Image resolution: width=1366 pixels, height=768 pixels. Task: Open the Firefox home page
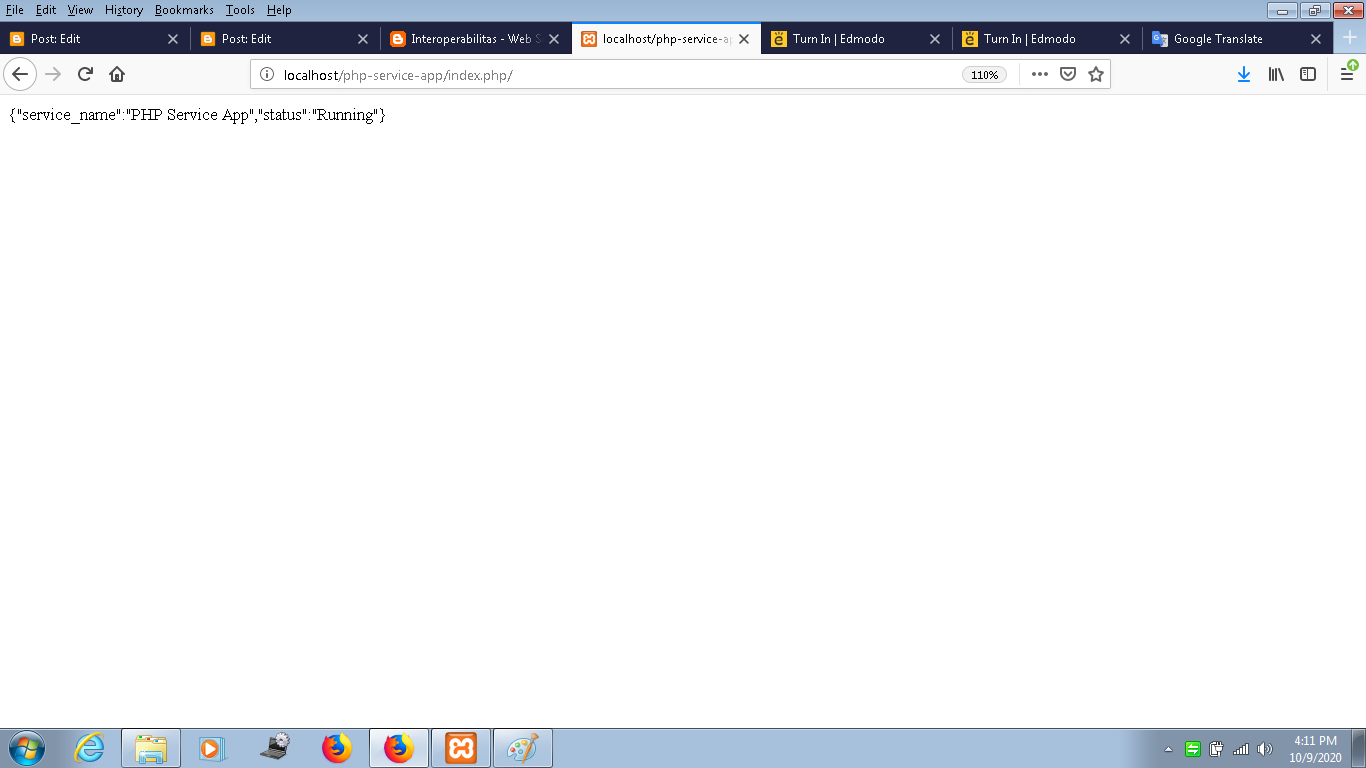(x=117, y=74)
